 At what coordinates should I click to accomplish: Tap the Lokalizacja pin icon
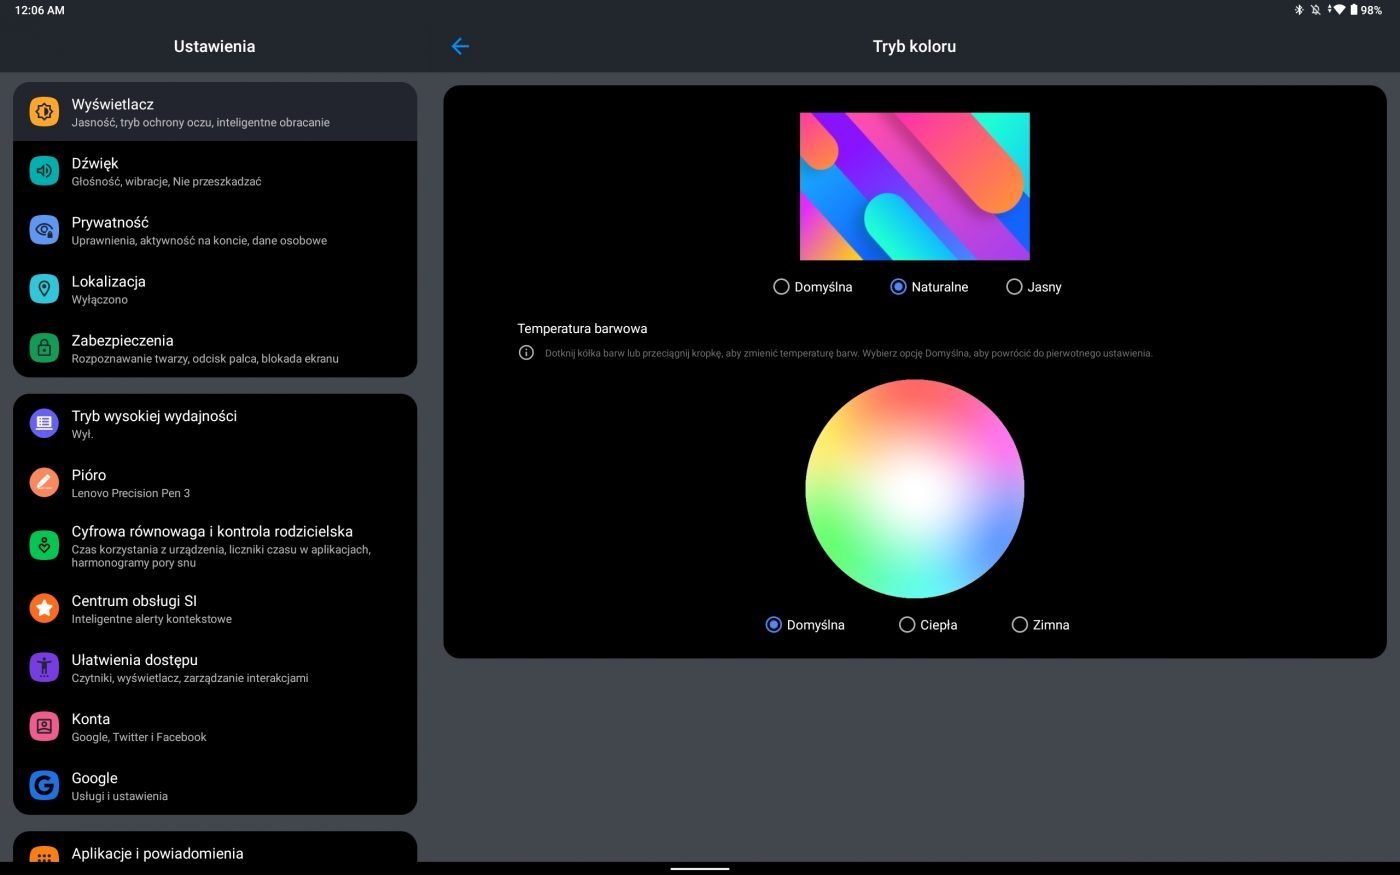pos(44,289)
